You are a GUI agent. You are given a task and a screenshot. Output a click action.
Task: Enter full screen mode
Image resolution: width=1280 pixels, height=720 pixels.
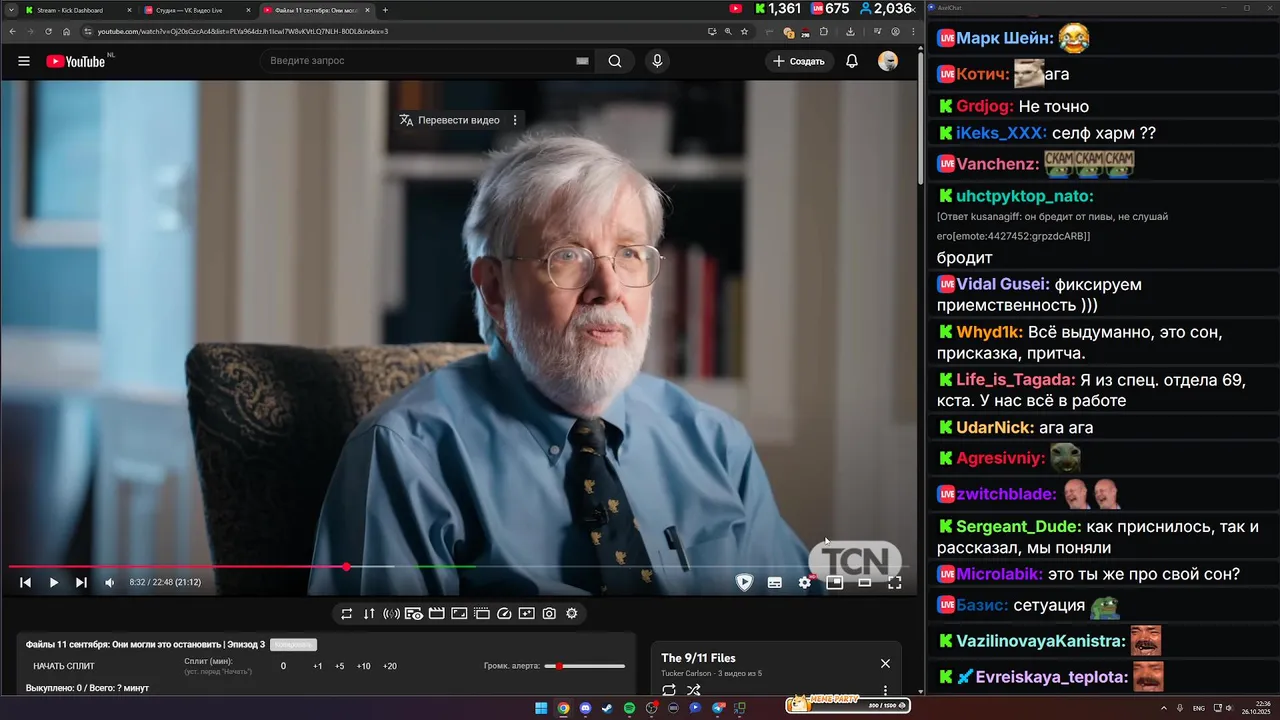(x=895, y=582)
